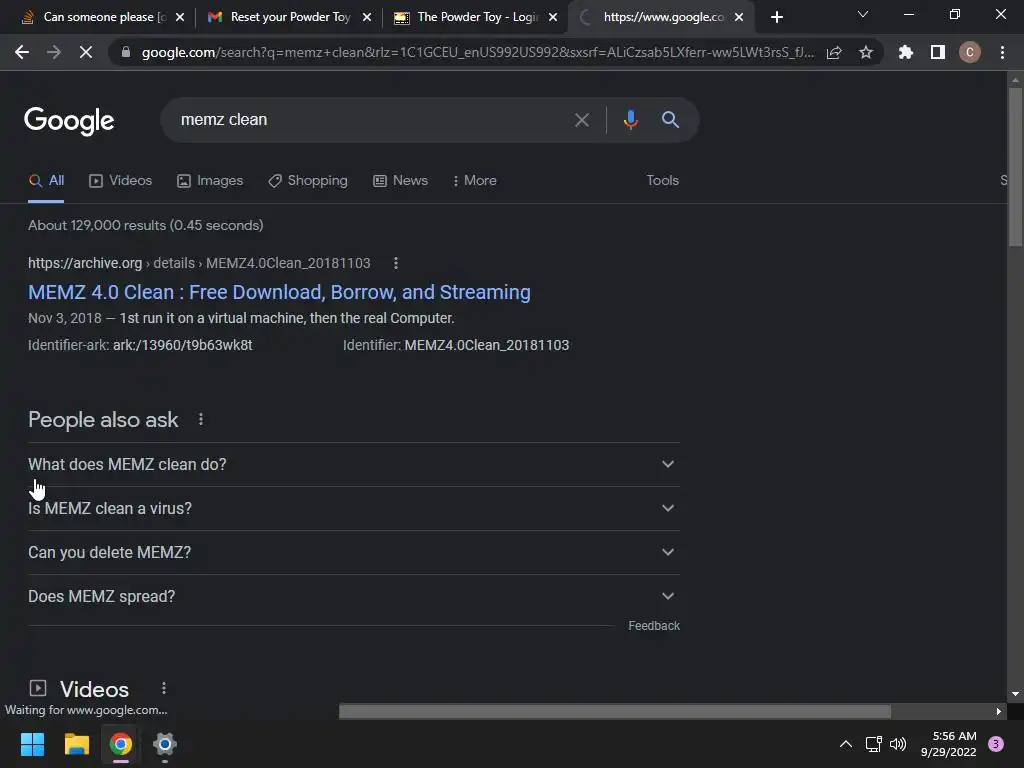
Task: Select the Images search tab
Action: tap(210, 181)
